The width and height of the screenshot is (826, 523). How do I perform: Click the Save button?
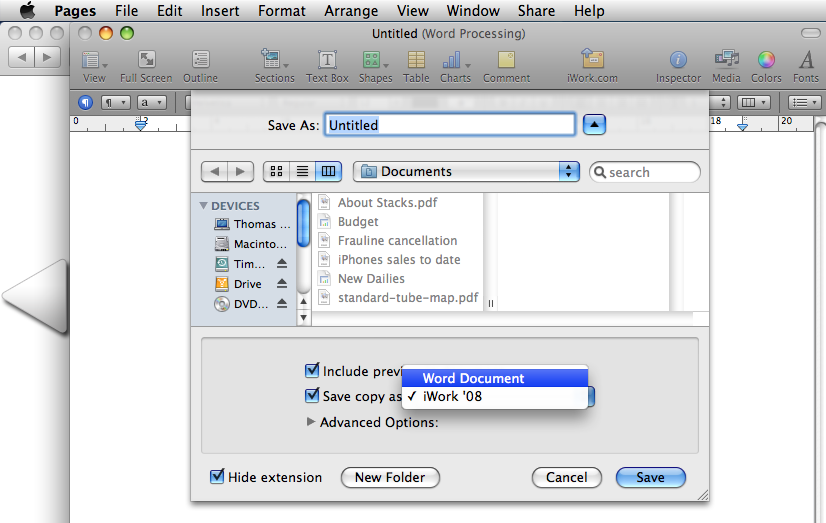coord(651,477)
